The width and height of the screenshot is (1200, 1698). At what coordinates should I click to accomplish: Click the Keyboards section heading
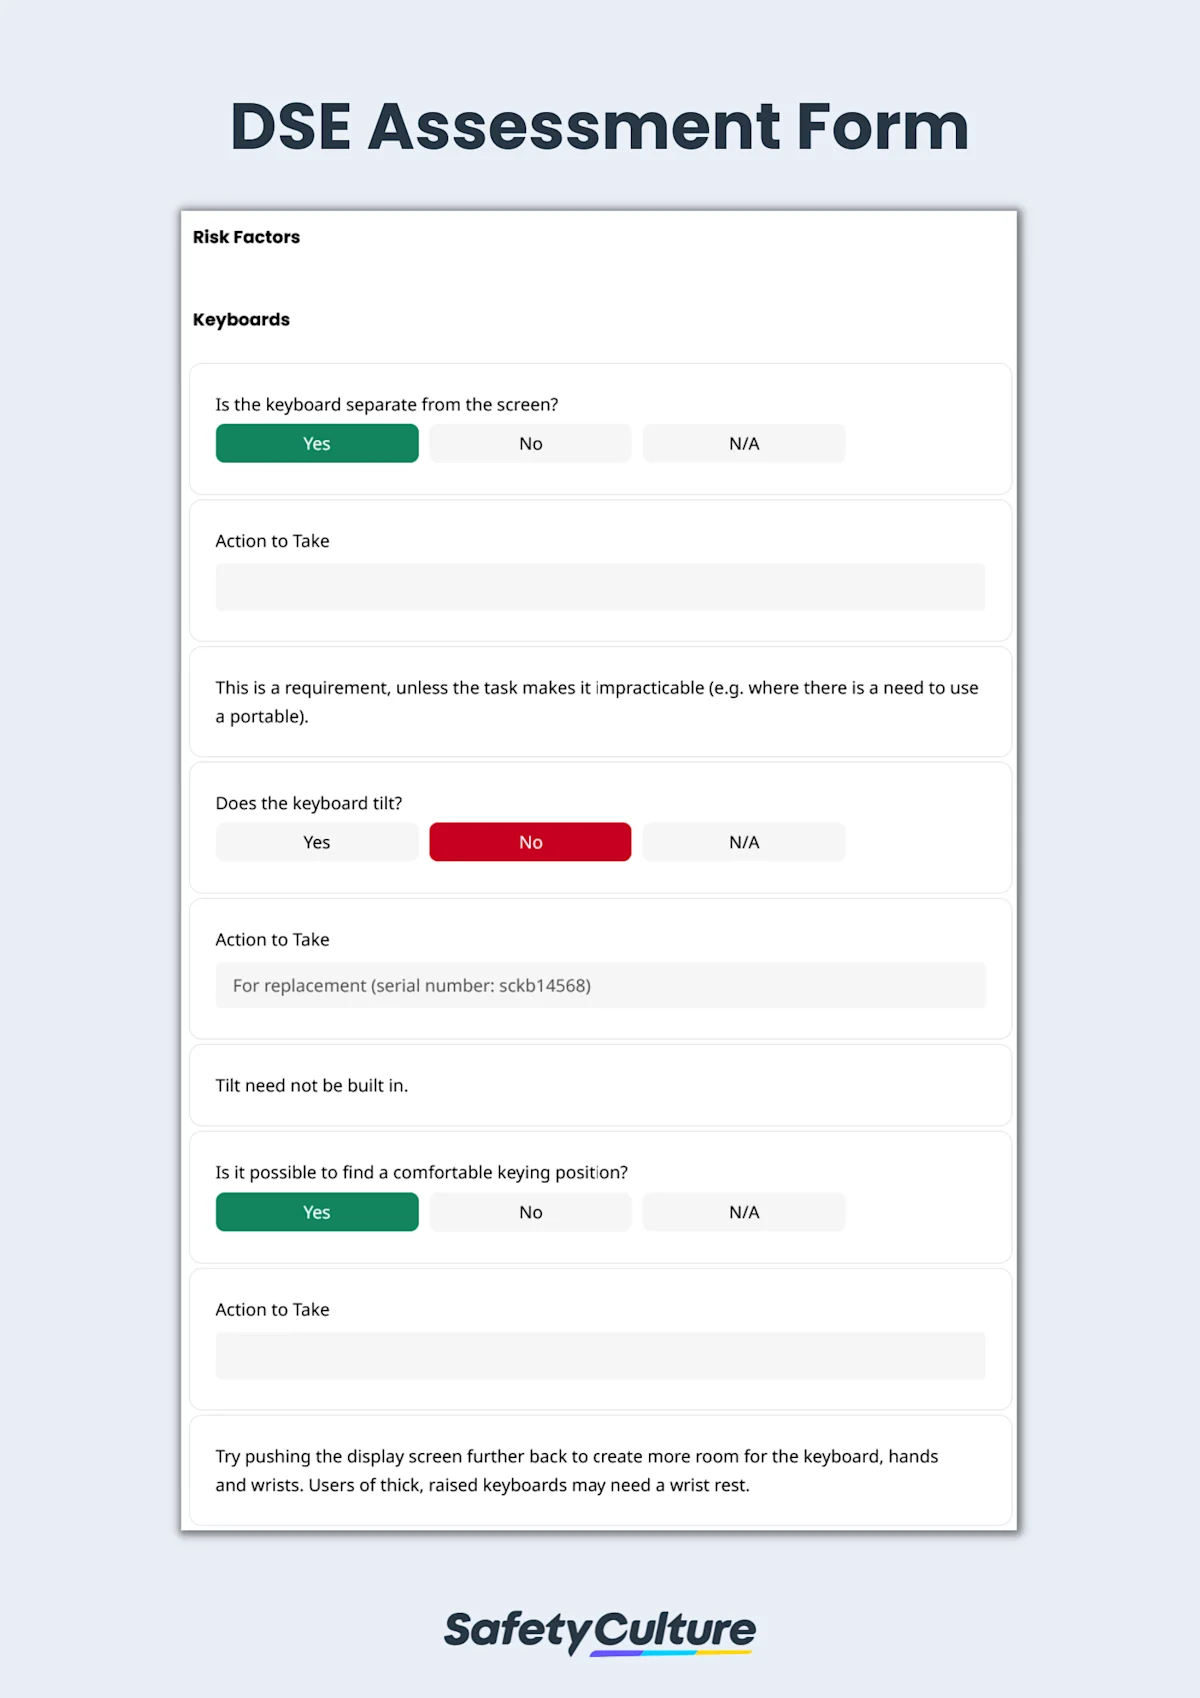[240, 319]
